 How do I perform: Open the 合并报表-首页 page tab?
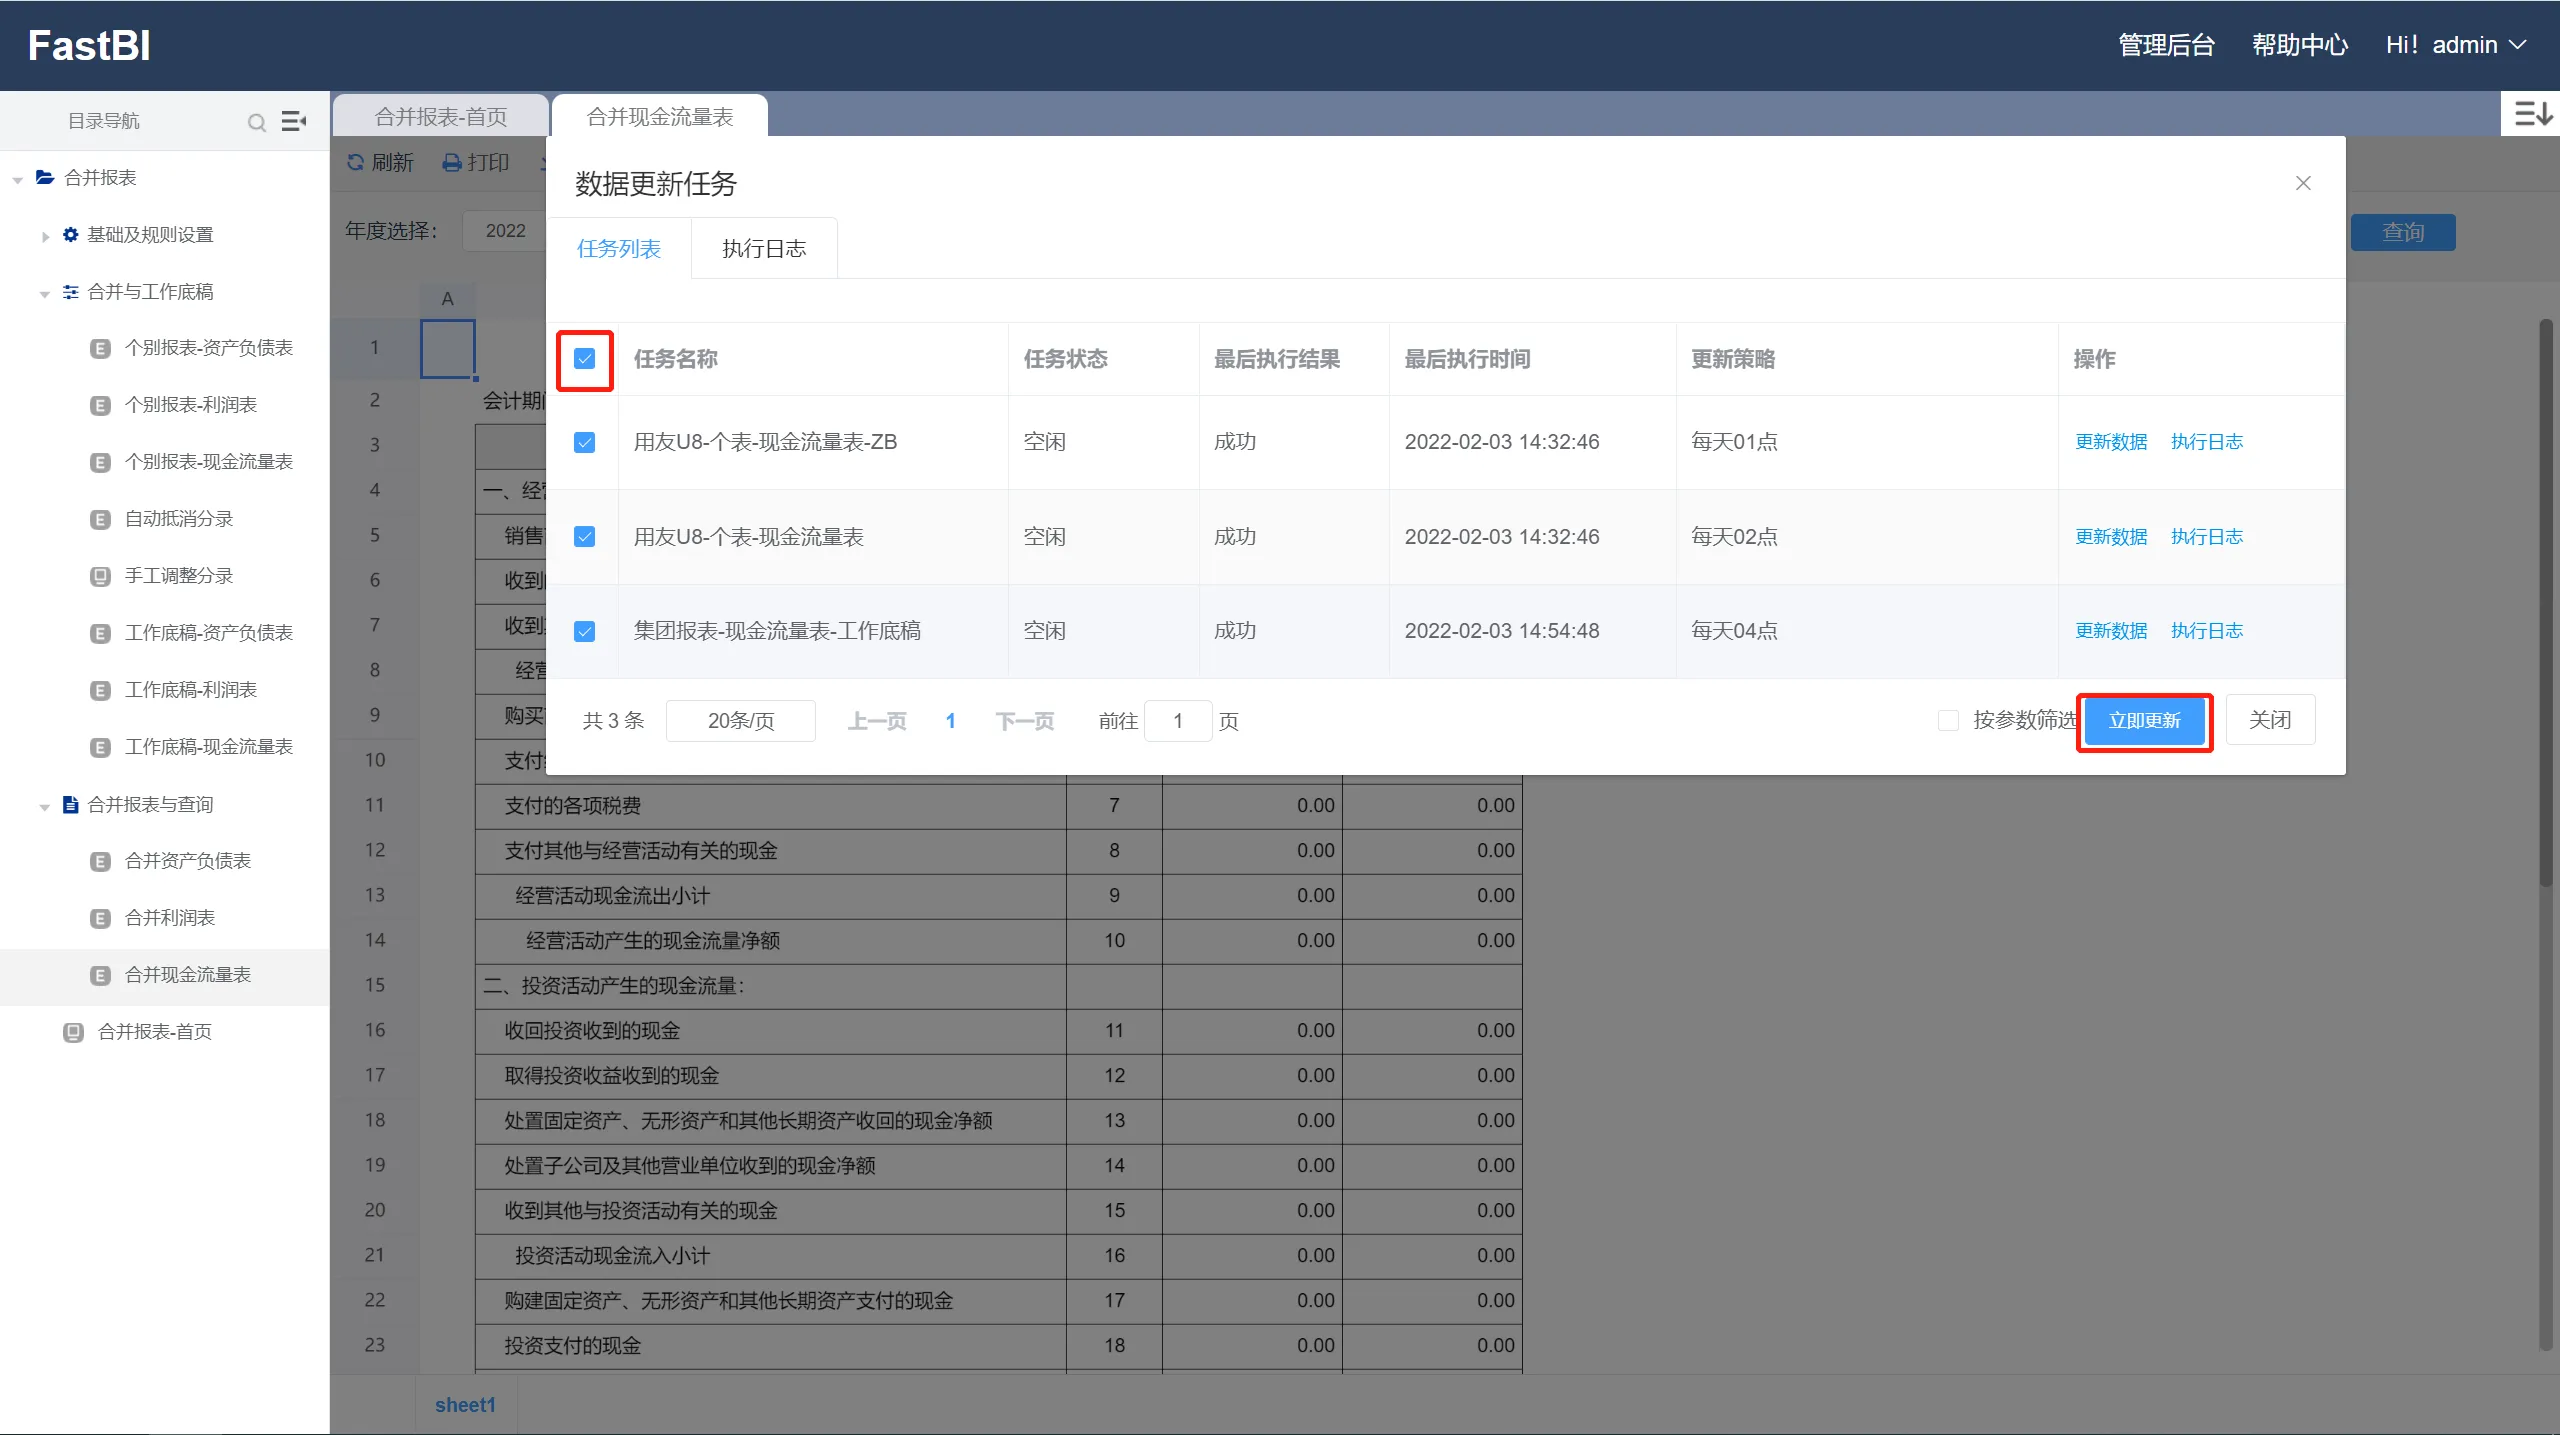pyautogui.click(x=441, y=117)
